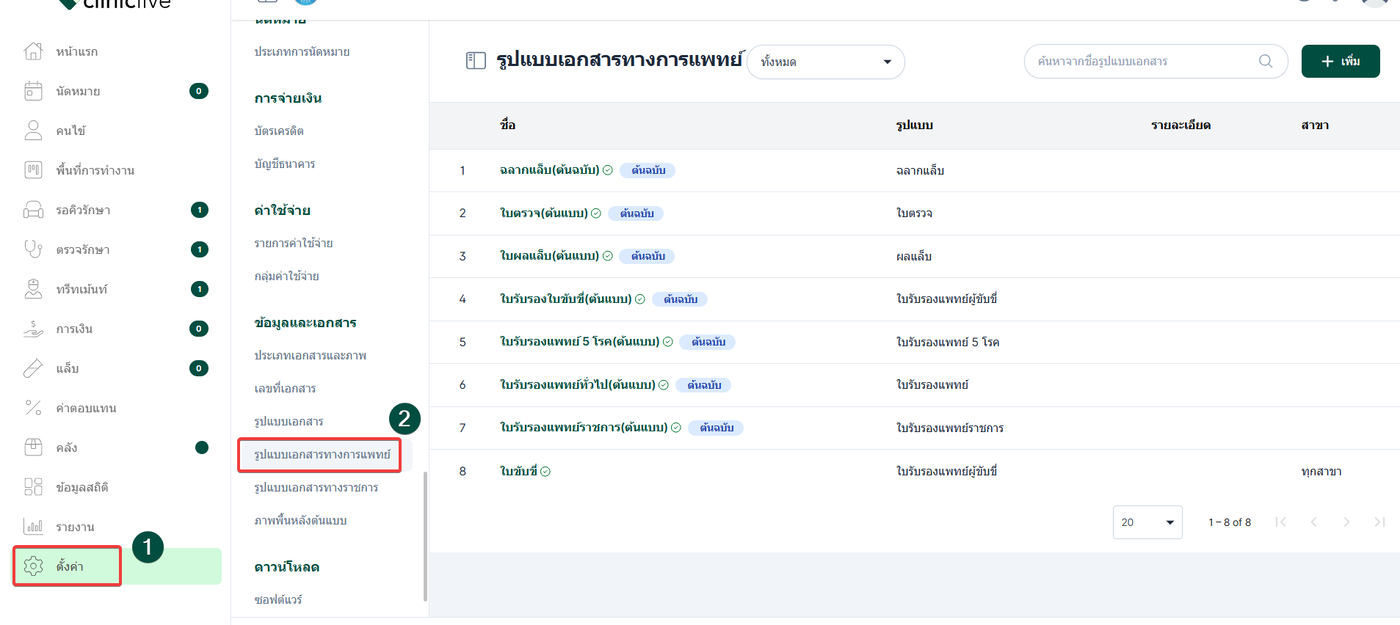Image resolution: width=1400 pixels, height=625 pixels.
Task: Open the bar chart icon for รายงาน
Action: coord(33,526)
